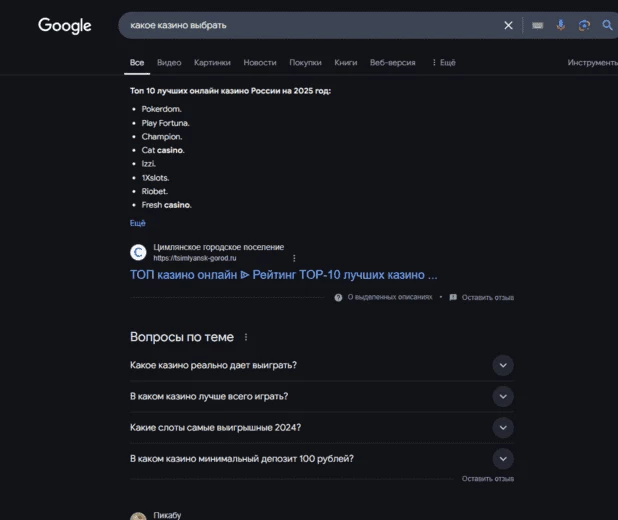The image size is (618, 520).
Task: Open Google Lens image search icon
Action: (x=584, y=25)
